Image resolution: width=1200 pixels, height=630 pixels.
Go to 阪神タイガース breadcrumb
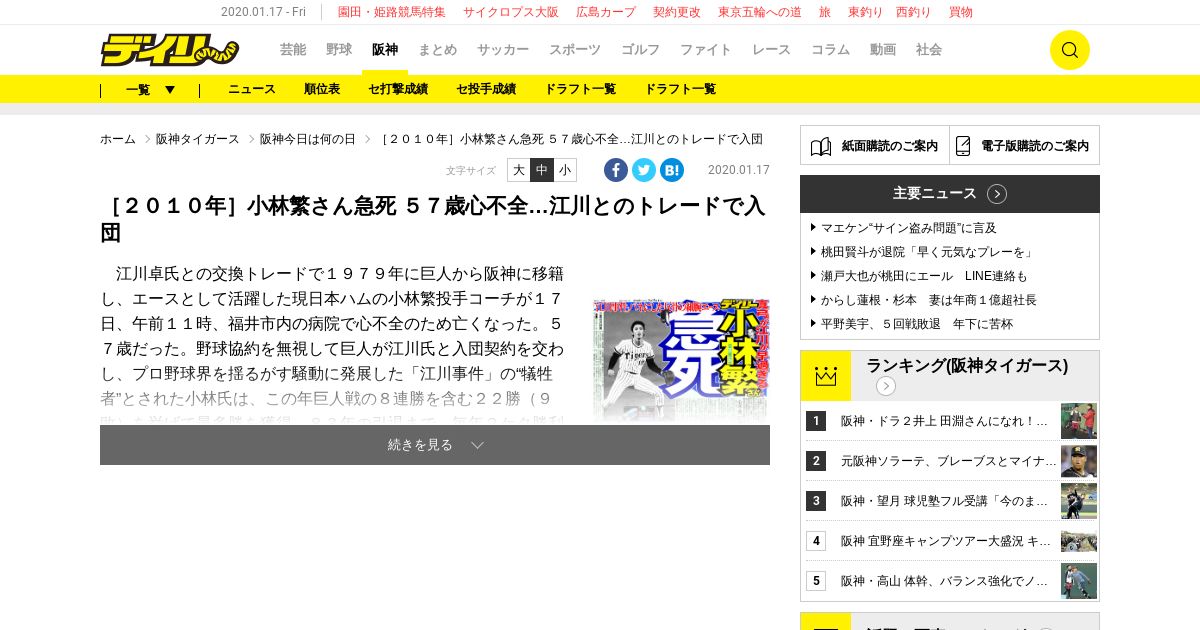(x=198, y=139)
